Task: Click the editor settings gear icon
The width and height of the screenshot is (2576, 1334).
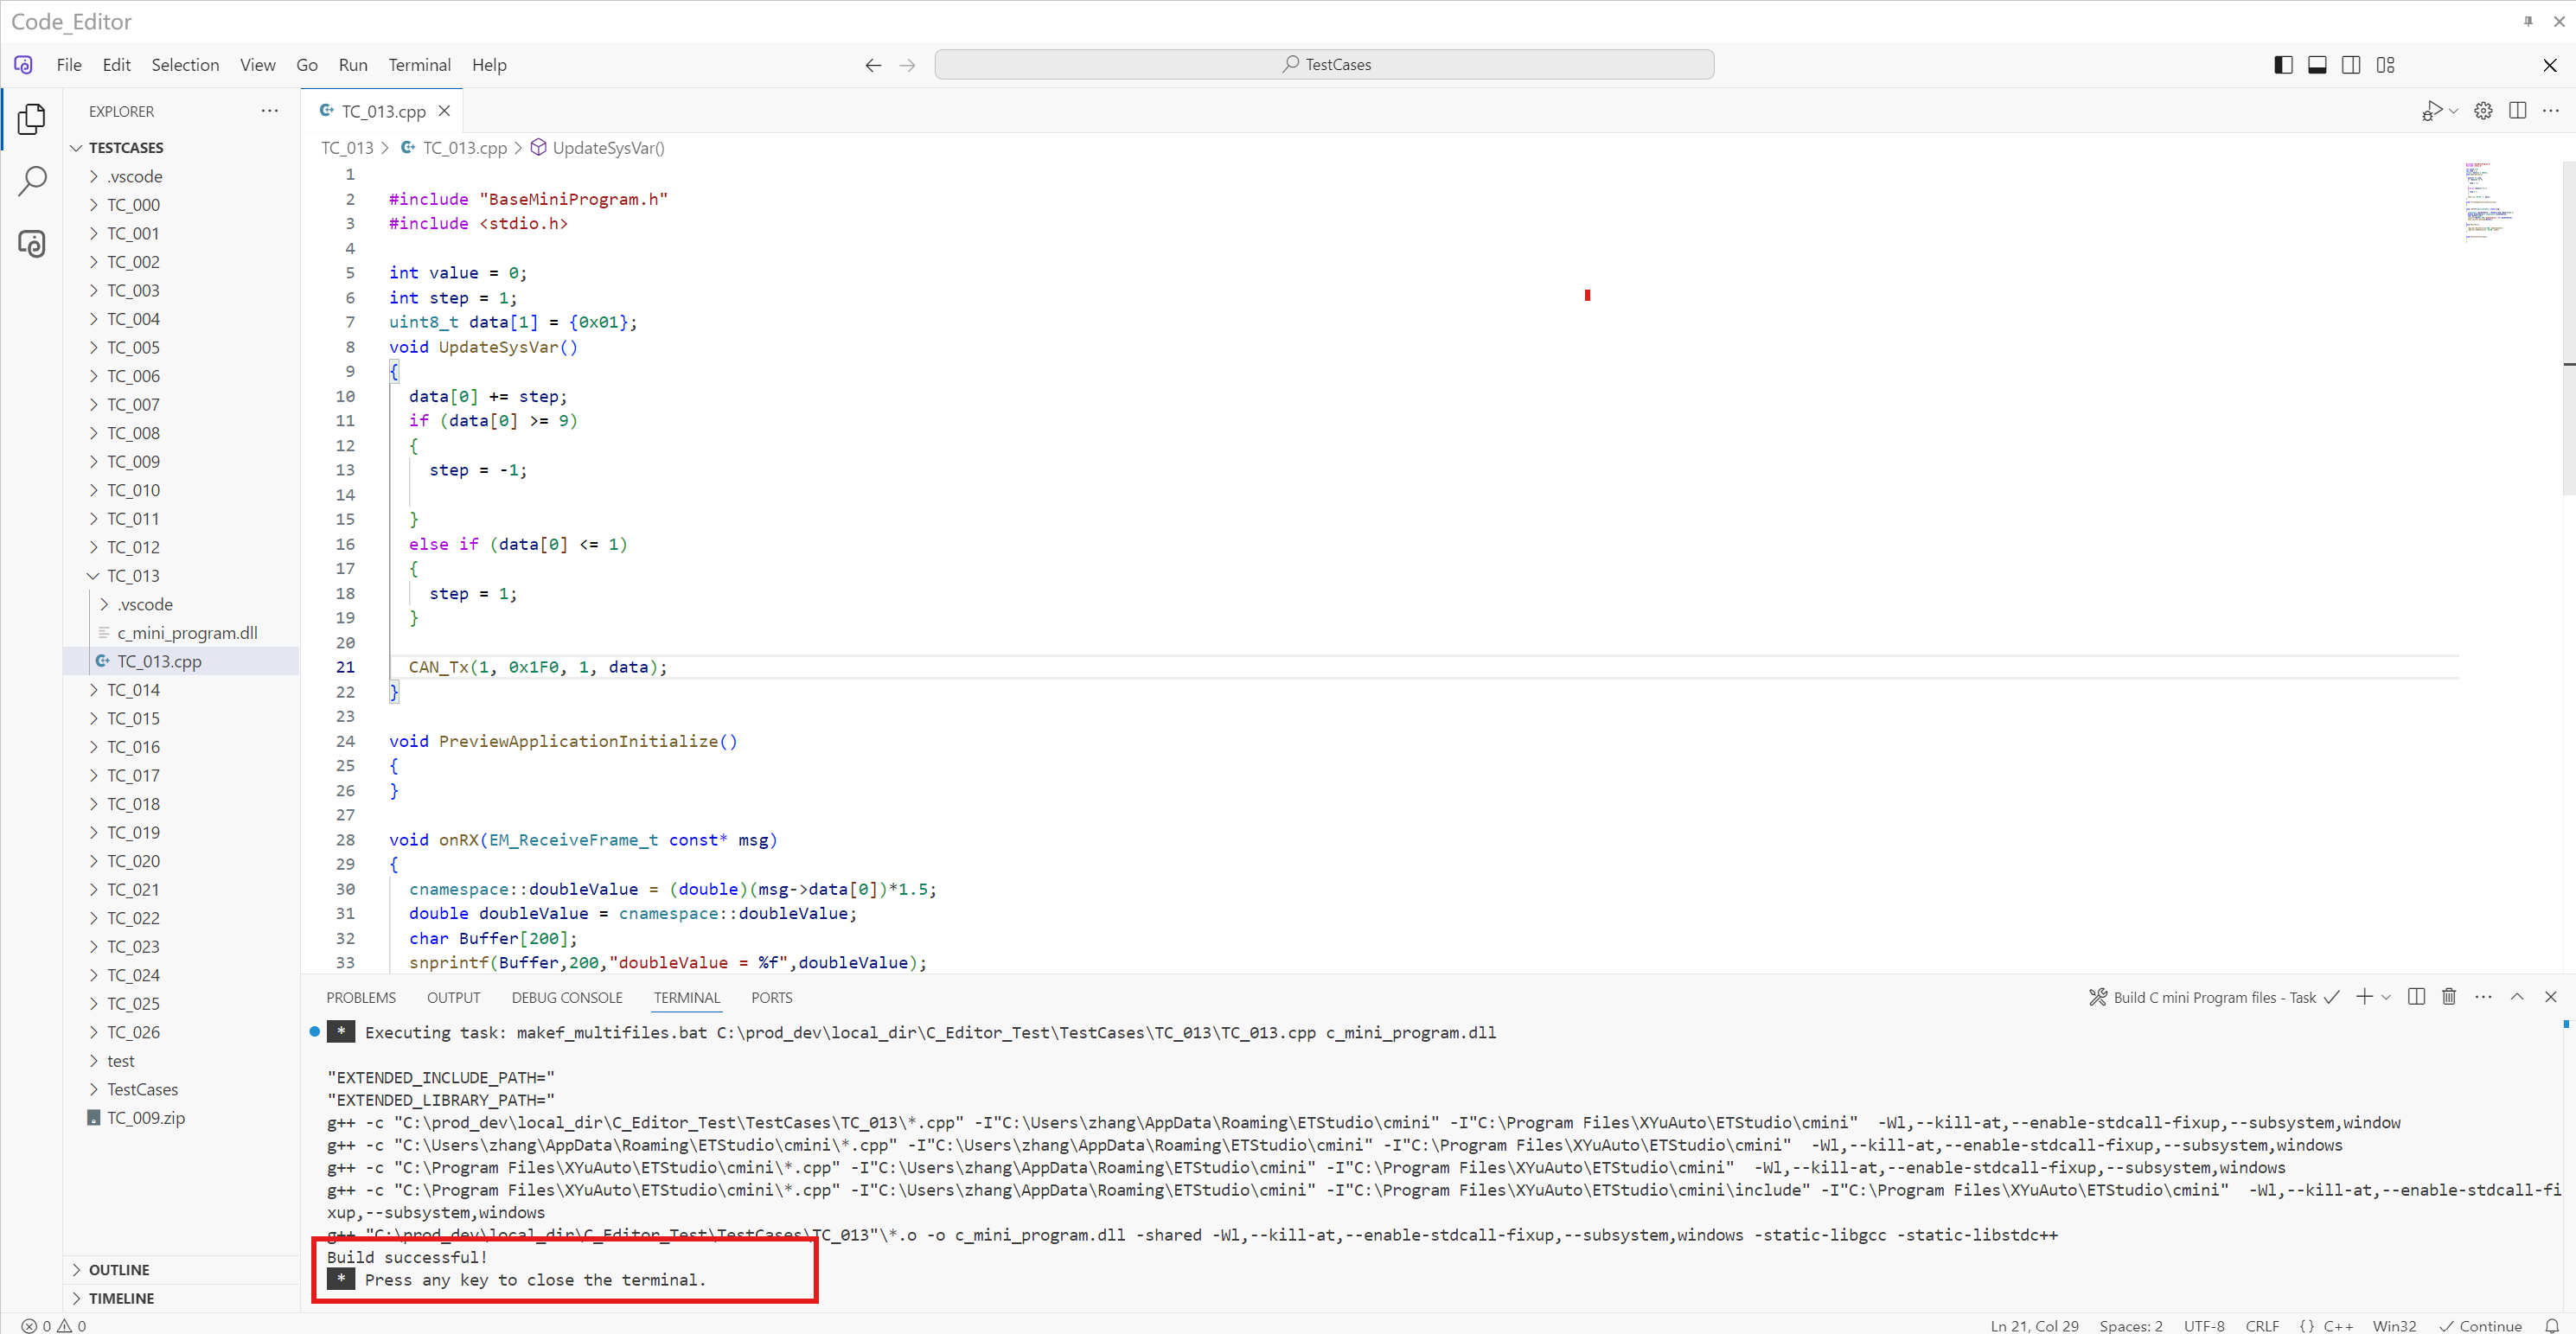Action: tap(2483, 111)
